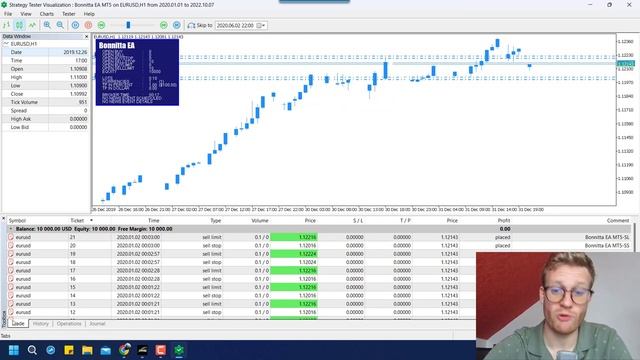Open the Tester menu
The width and height of the screenshot is (640, 360).
point(69,14)
